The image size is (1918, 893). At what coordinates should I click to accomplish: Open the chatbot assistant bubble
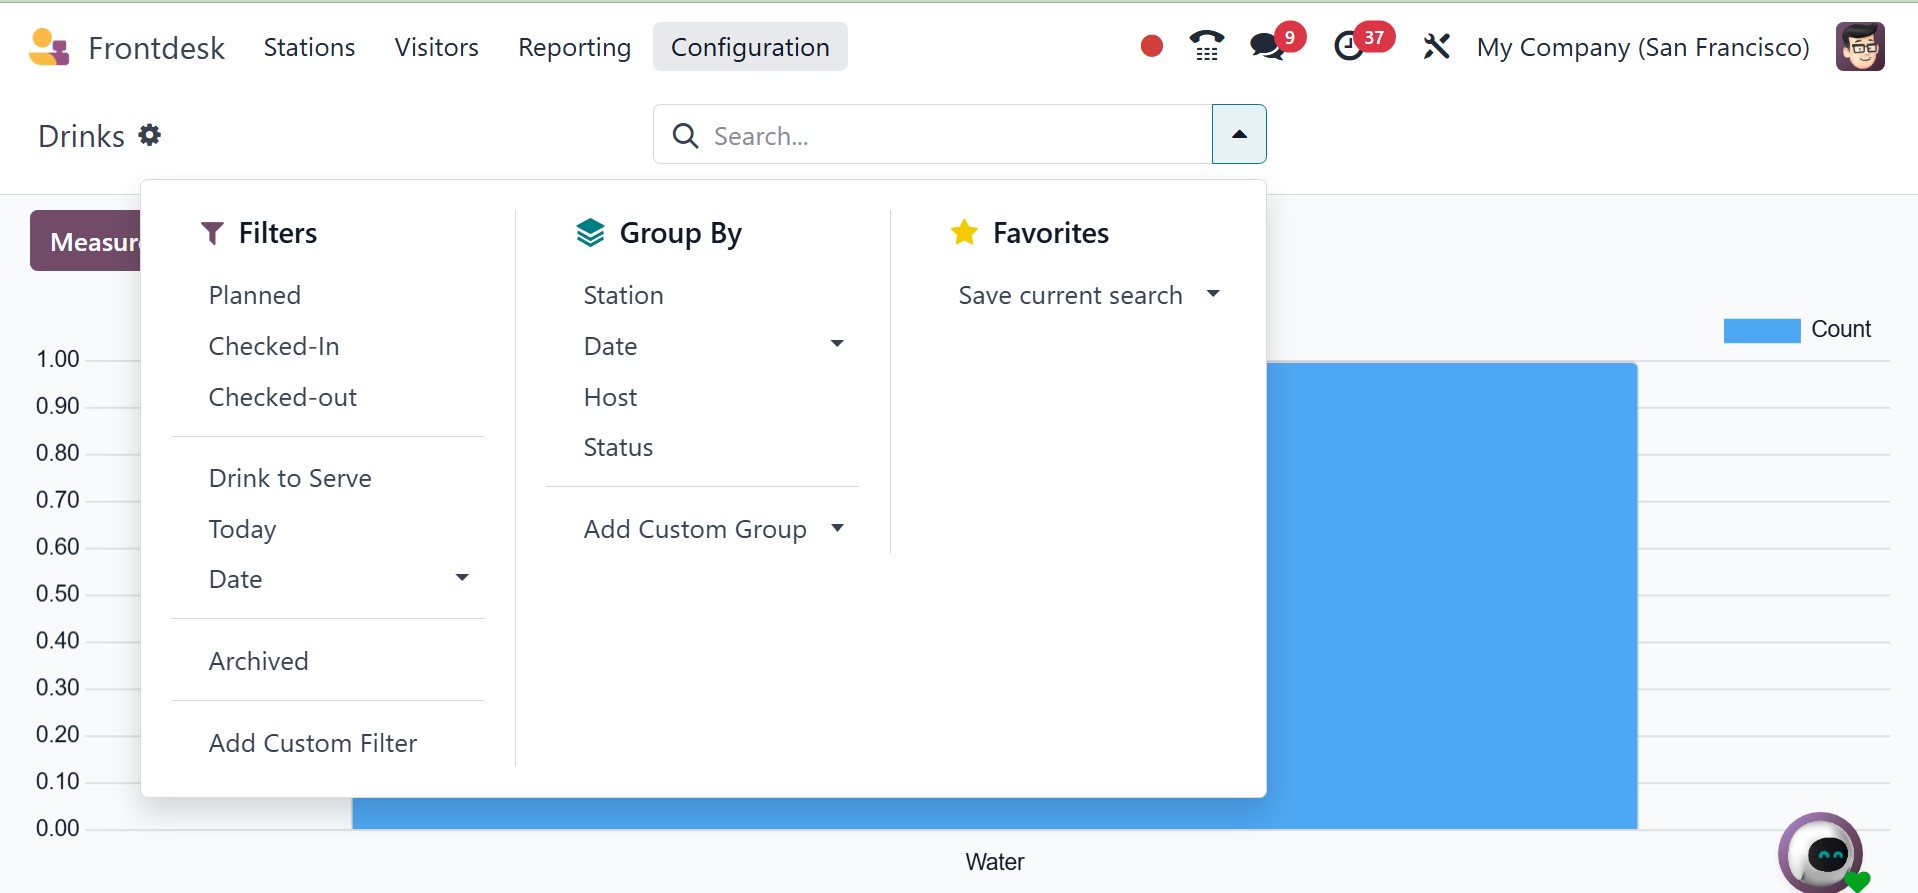[x=1822, y=854]
